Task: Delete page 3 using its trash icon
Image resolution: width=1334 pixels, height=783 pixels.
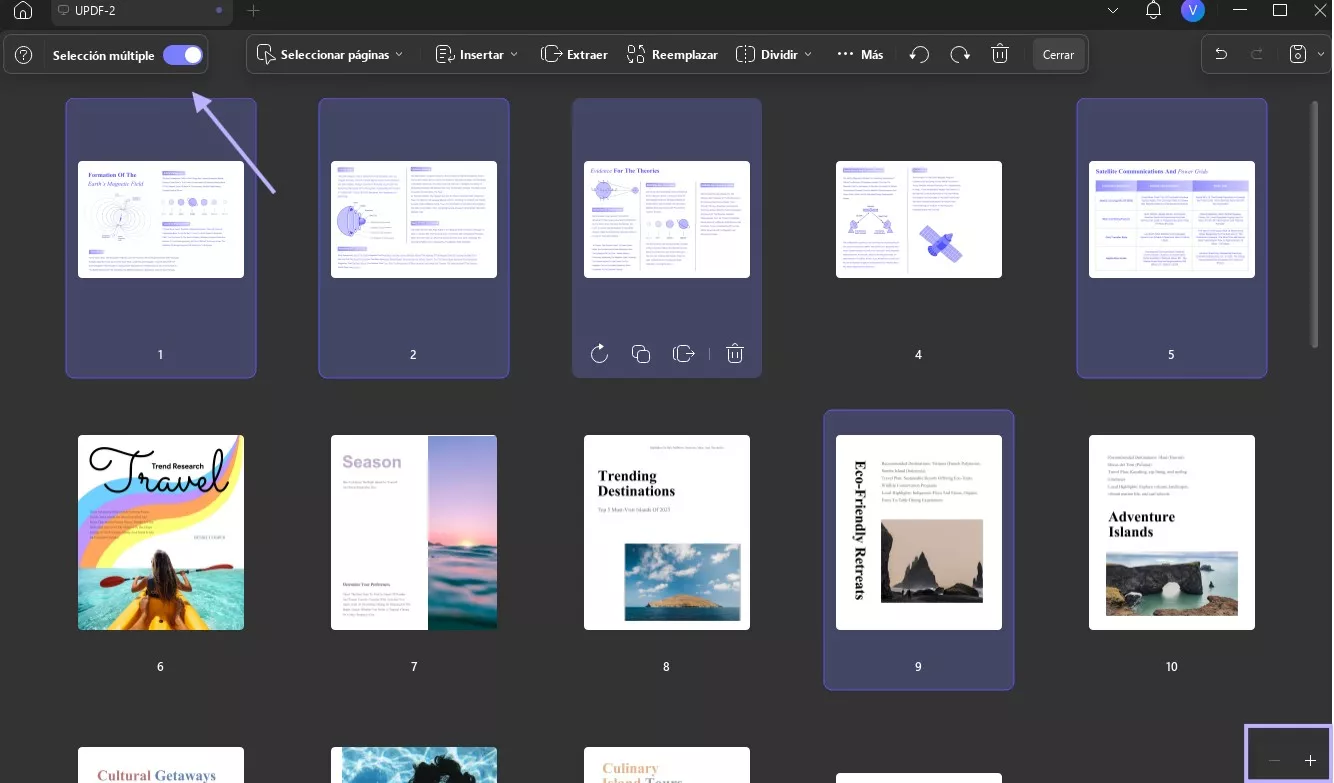Action: tap(735, 354)
